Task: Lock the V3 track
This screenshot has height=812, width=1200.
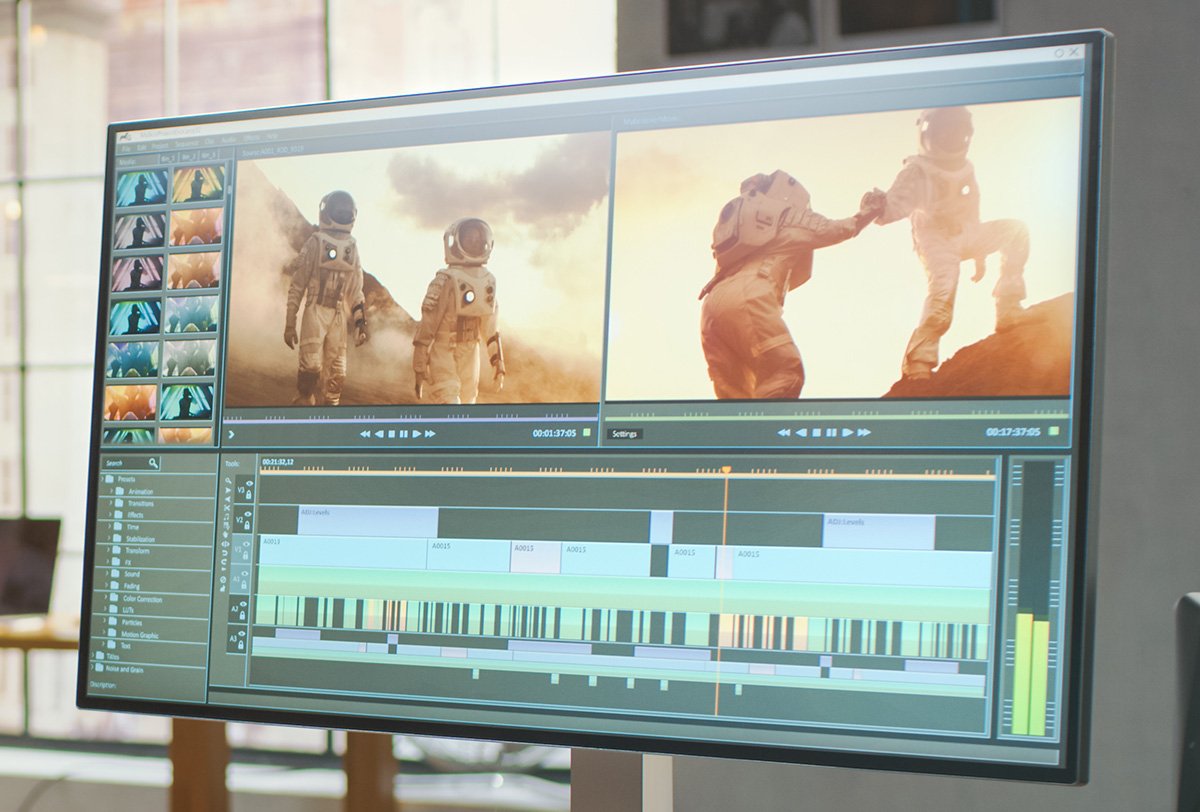Action: tap(249, 496)
